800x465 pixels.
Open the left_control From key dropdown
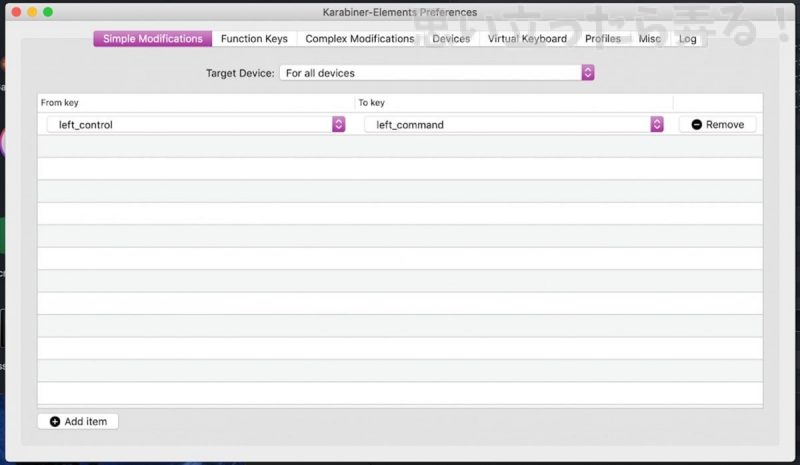(x=195, y=125)
